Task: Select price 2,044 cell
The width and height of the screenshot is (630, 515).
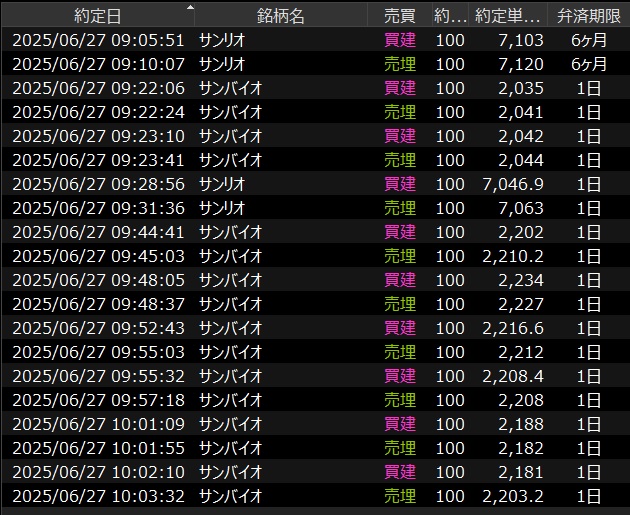Action: pos(521,160)
